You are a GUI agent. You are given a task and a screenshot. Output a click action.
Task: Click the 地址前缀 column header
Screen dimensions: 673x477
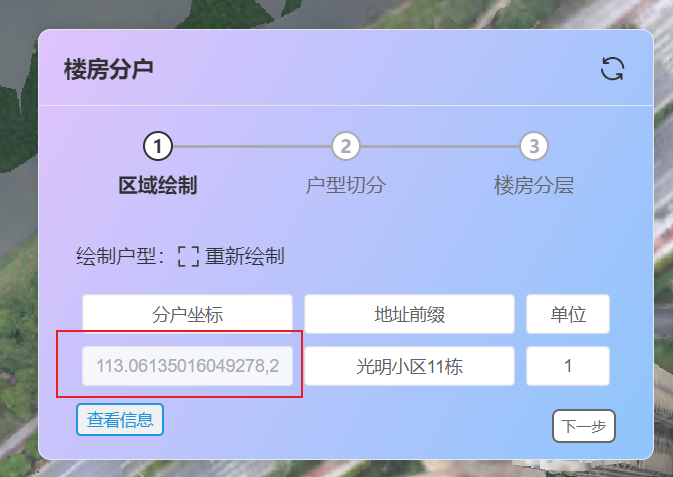tap(409, 314)
